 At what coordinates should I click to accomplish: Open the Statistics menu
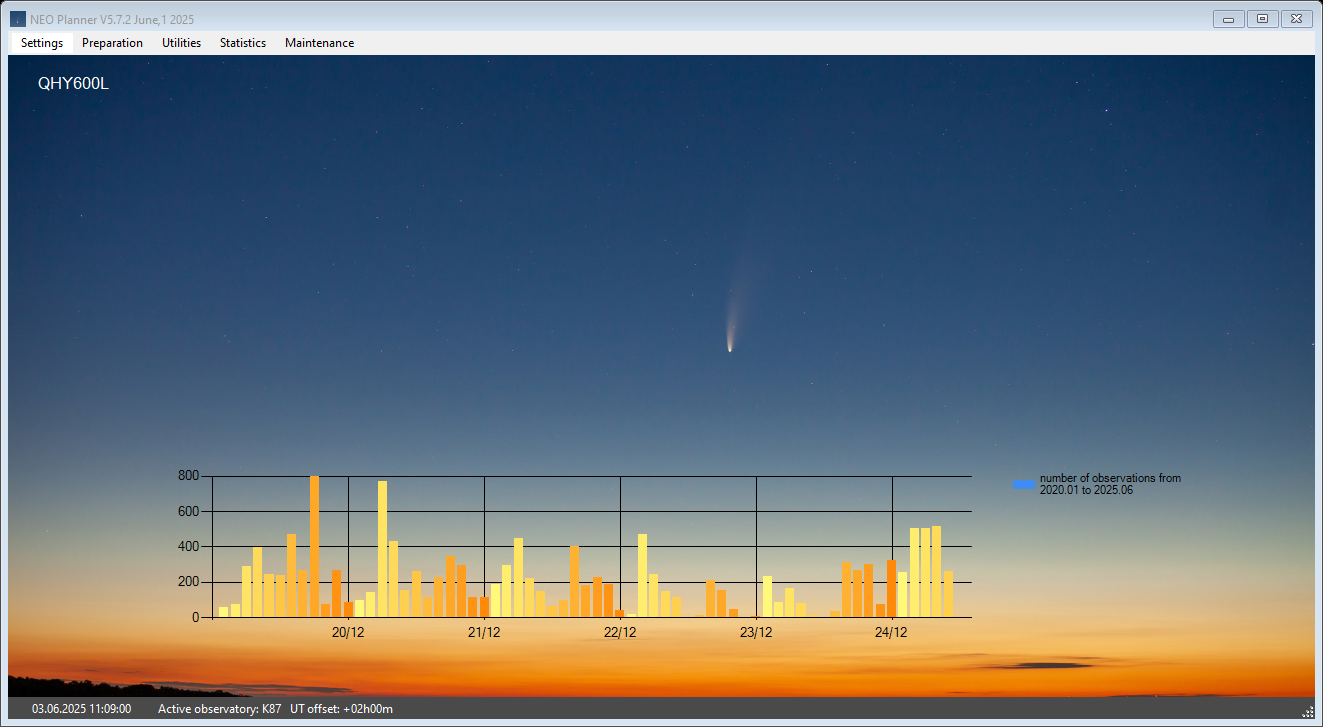tap(243, 43)
